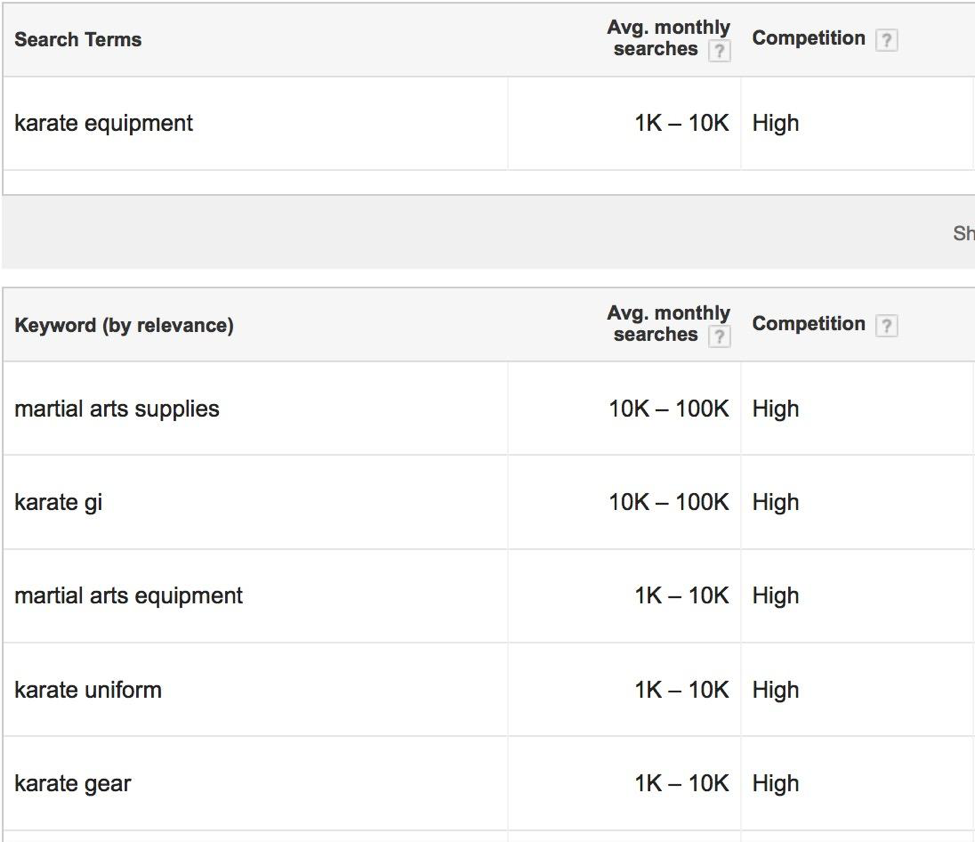This screenshot has width=975, height=842.
Task: Click the High competition cell for karate gear
Action: [x=776, y=784]
